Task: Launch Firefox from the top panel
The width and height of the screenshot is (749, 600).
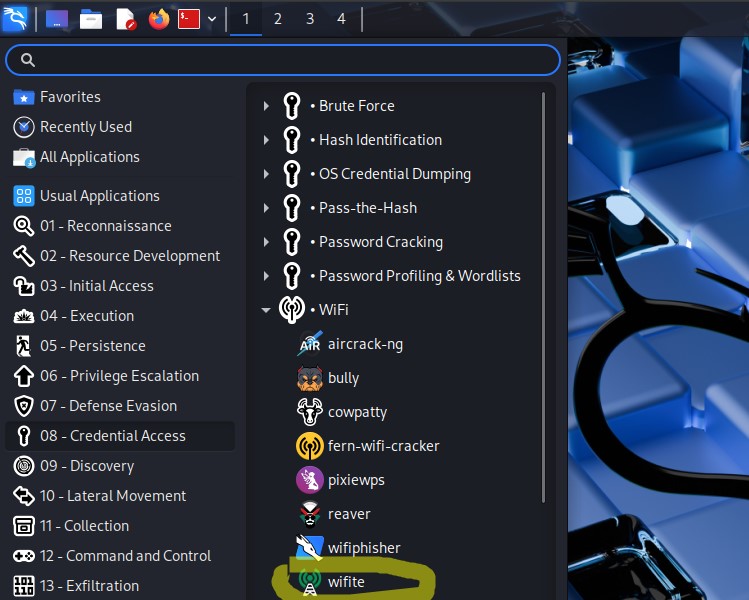Action: tap(159, 19)
